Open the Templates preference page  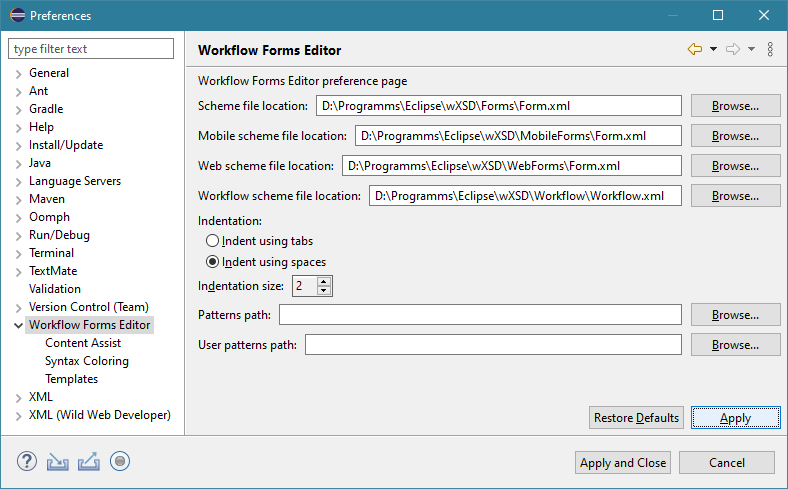point(71,379)
